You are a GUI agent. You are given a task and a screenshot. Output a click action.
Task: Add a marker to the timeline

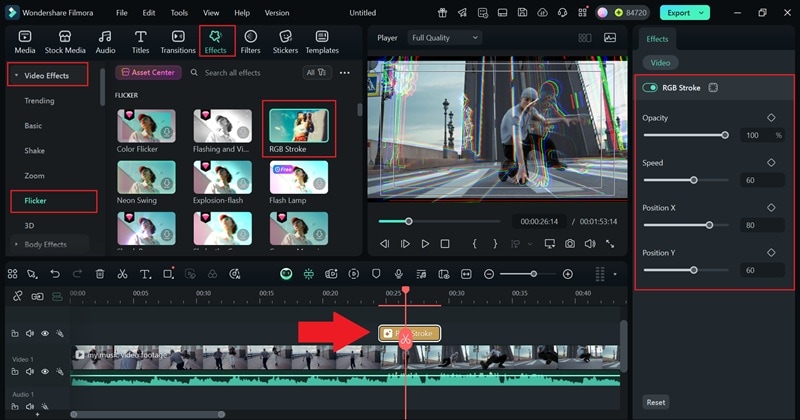(x=376, y=274)
